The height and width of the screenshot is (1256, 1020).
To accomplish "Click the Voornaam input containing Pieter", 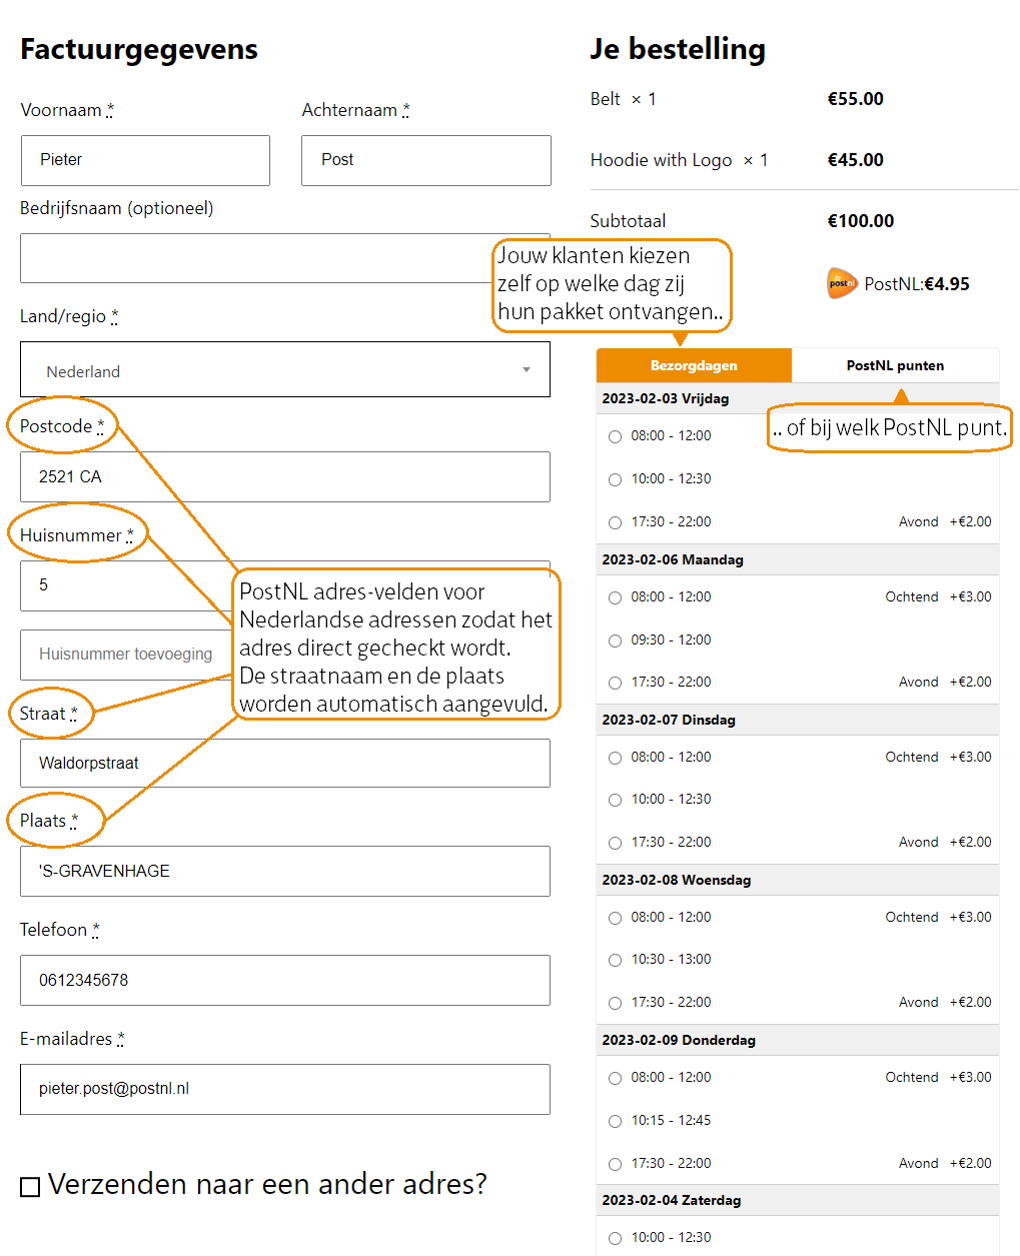I will 145,161.
